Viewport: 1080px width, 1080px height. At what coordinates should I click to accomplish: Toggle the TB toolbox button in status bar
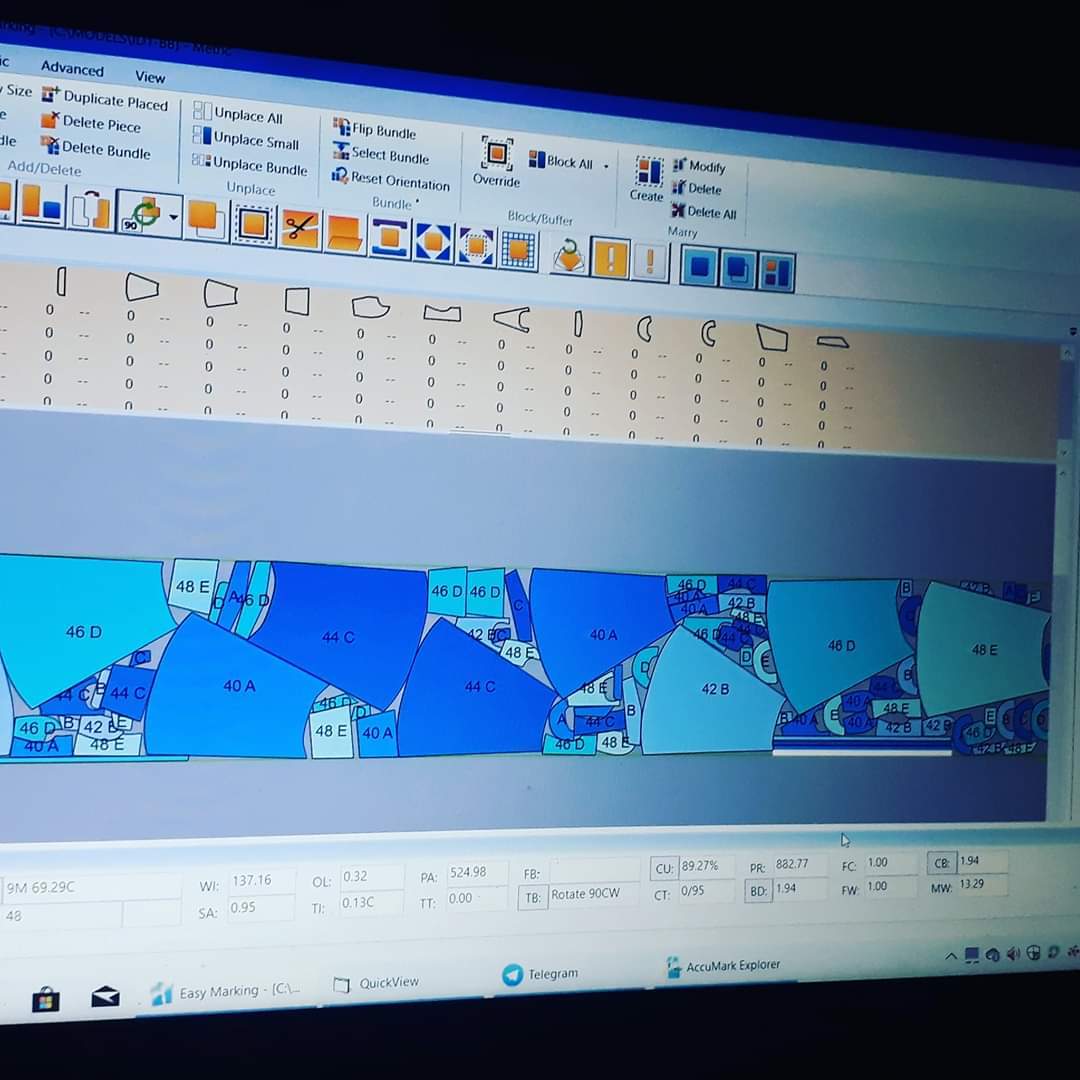click(x=533, y=896)
